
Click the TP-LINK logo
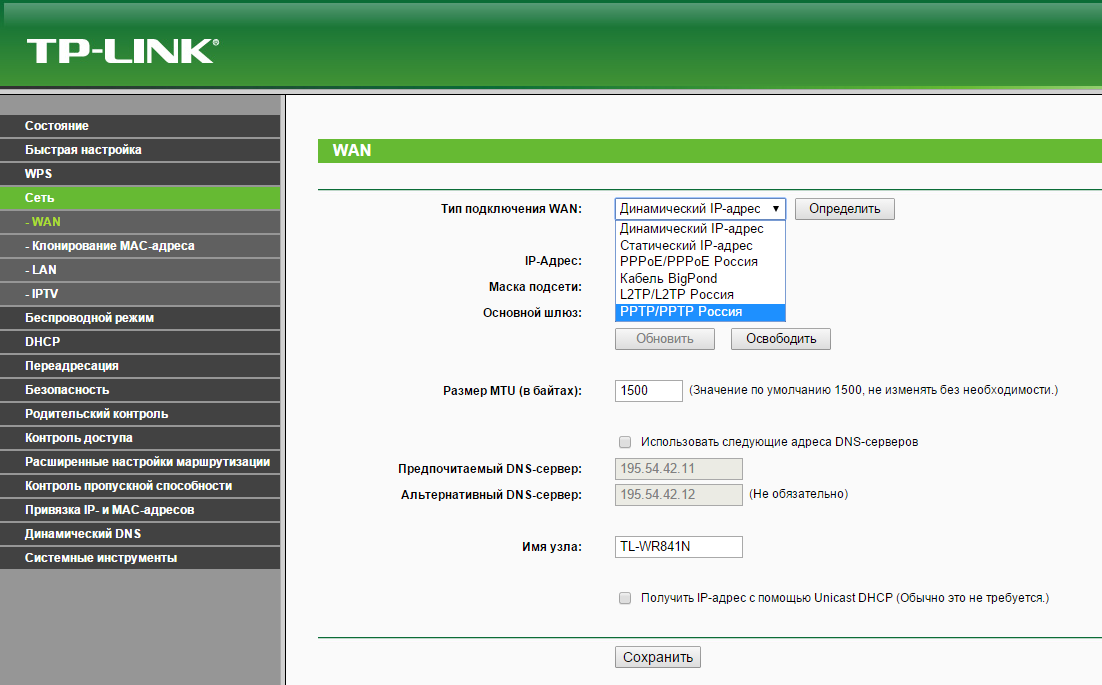tap(122, 51)
